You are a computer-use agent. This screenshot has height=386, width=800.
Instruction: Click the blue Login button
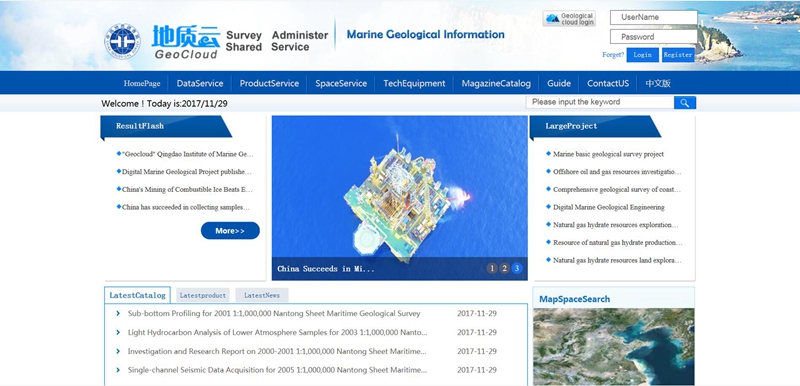[642, 55]
